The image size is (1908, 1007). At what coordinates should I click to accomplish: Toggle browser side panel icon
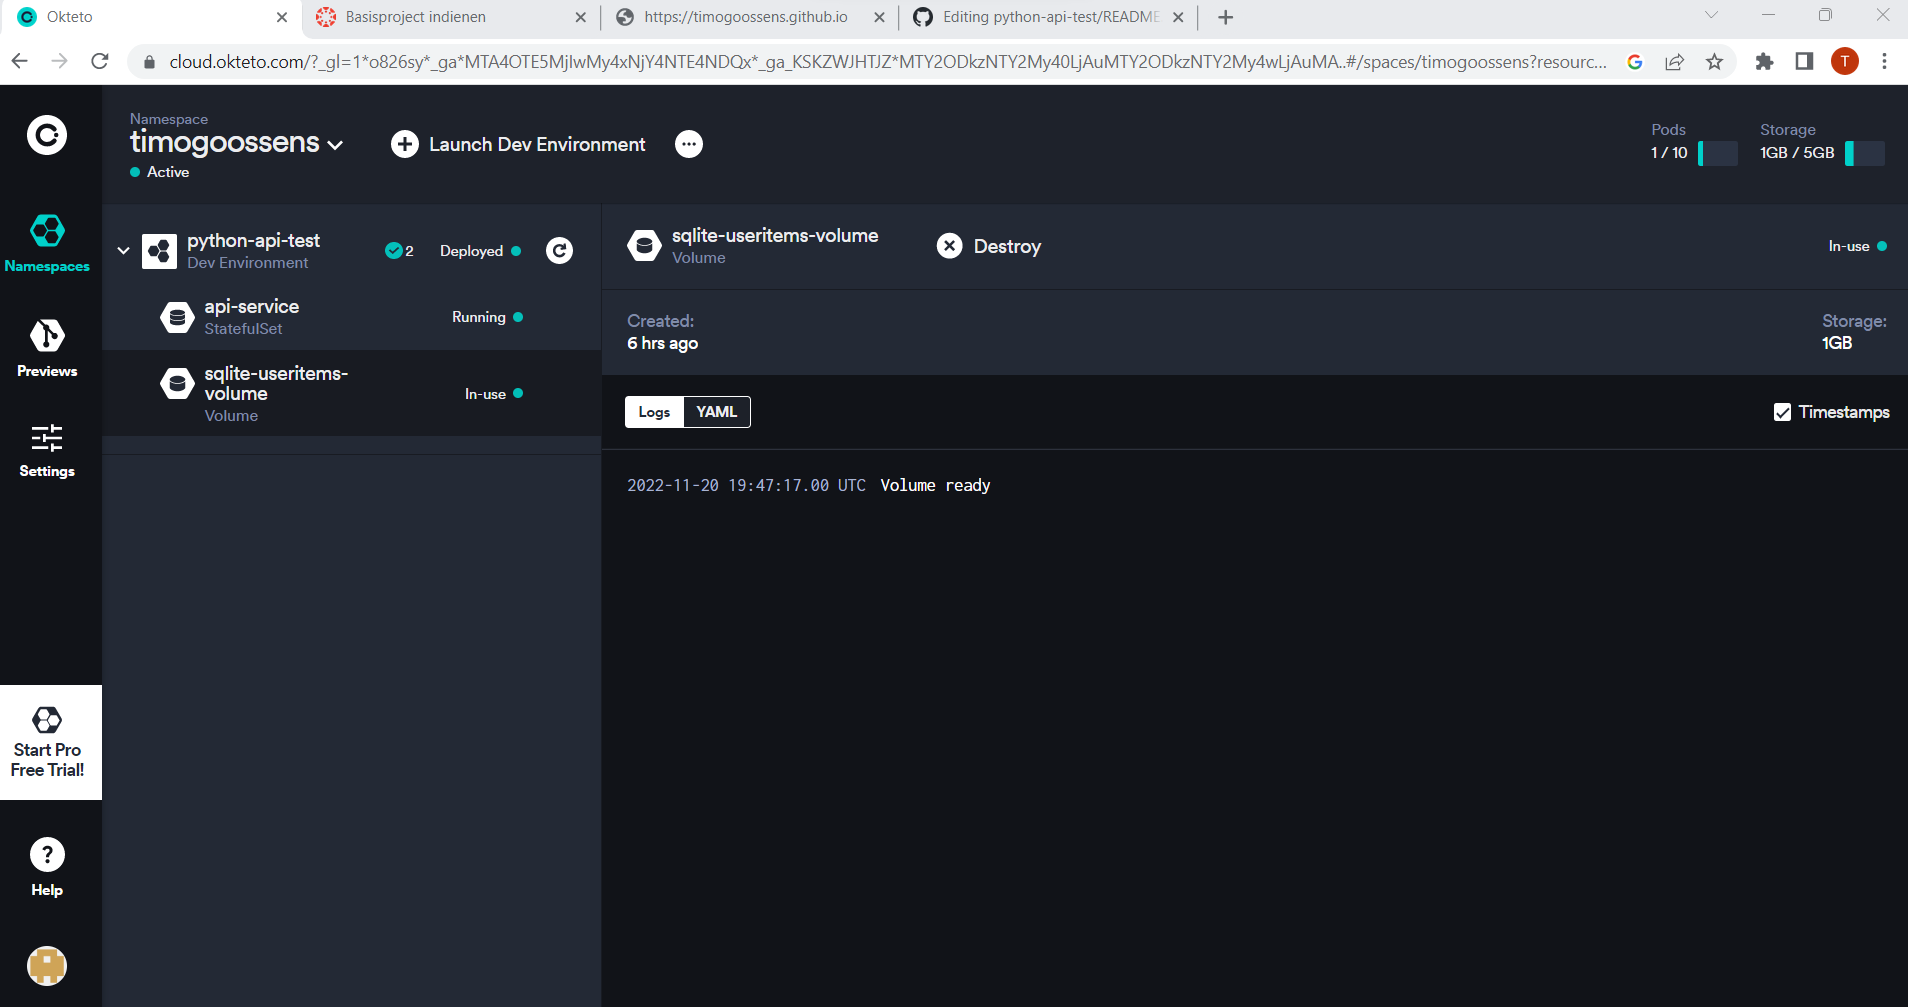(x=1804, y=61)
